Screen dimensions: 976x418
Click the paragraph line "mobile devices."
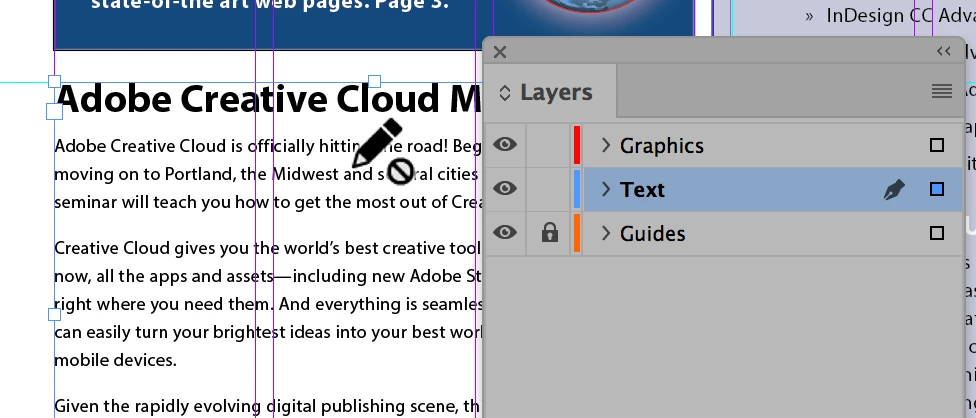[x=116, y=360]
